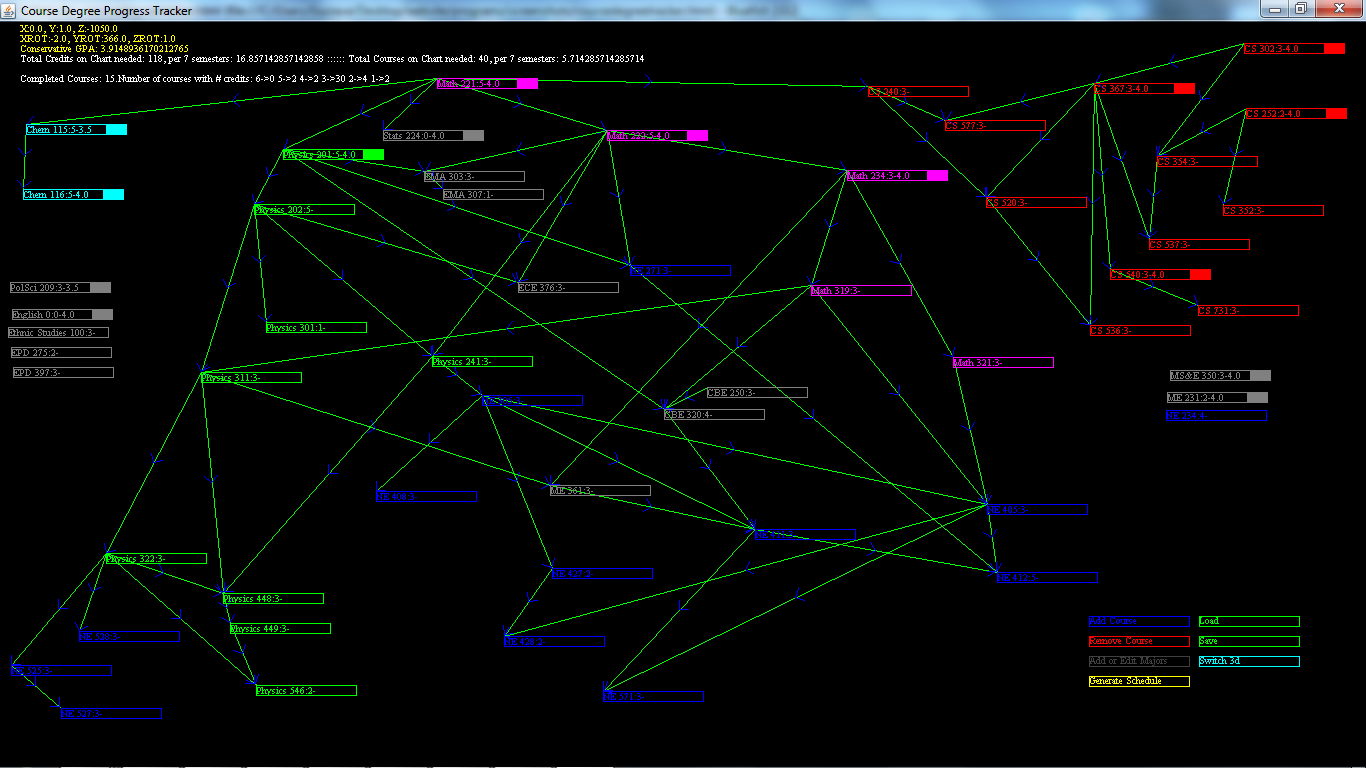Select the NE 405 course node
The height and width of the screenshot is (768, 1366).
(x=1037, y=510)
